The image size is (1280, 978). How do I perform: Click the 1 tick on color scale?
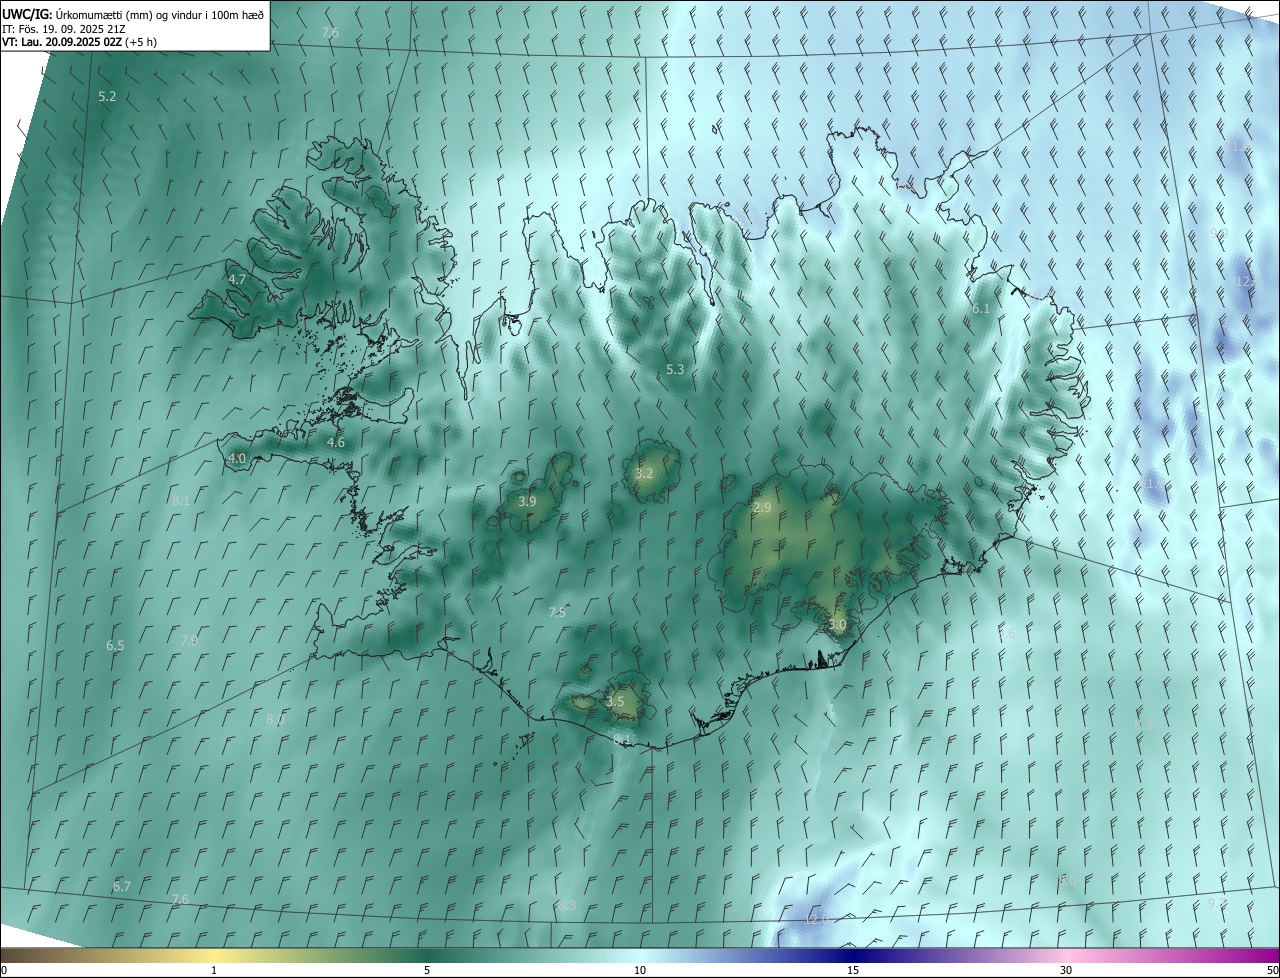point(214,970)
